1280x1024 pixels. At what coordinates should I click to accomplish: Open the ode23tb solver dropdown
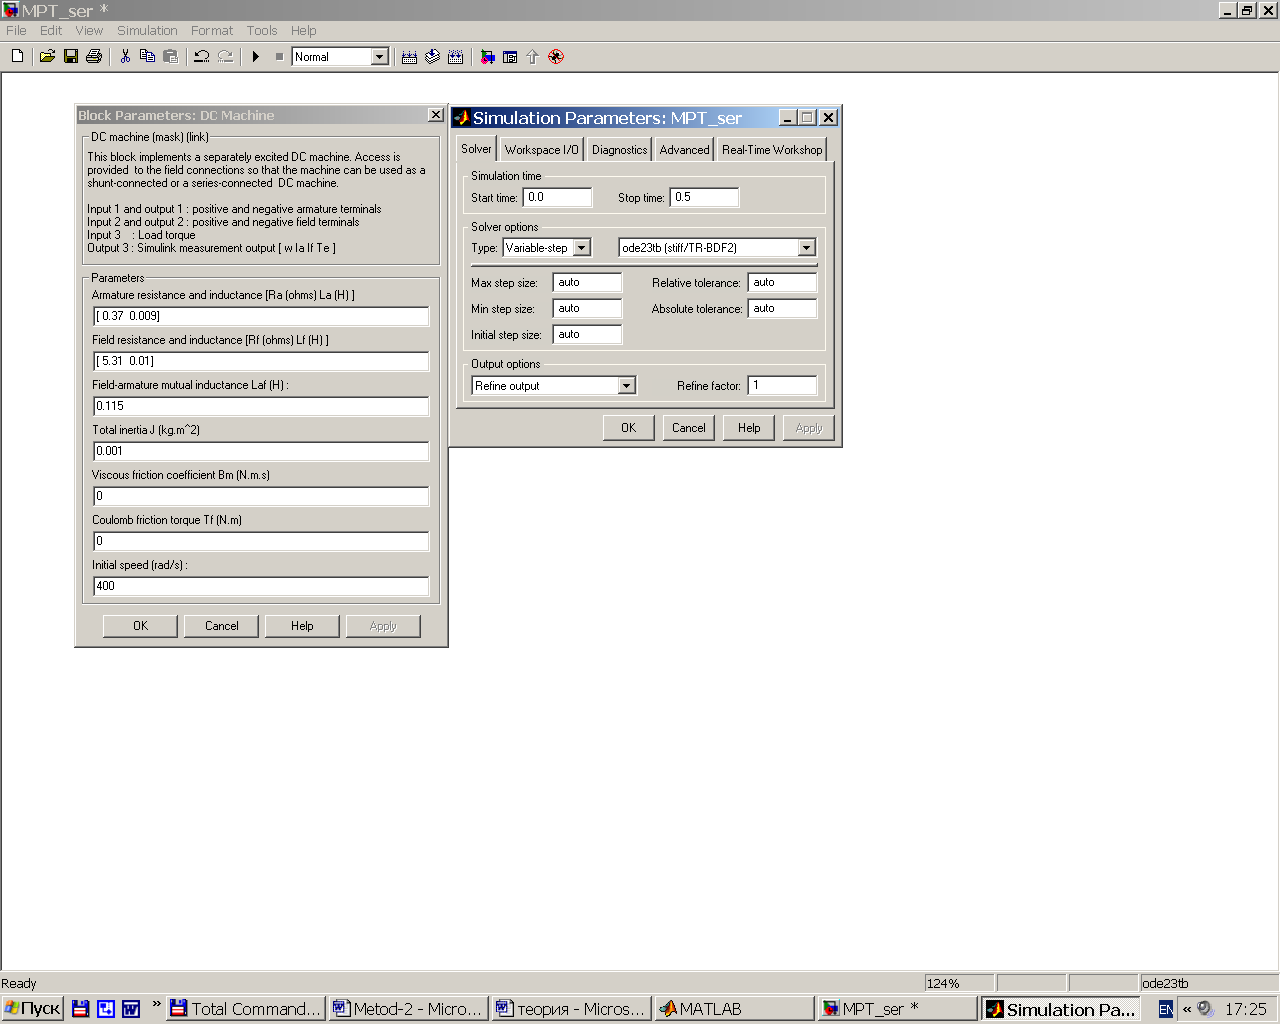(806, 248)
